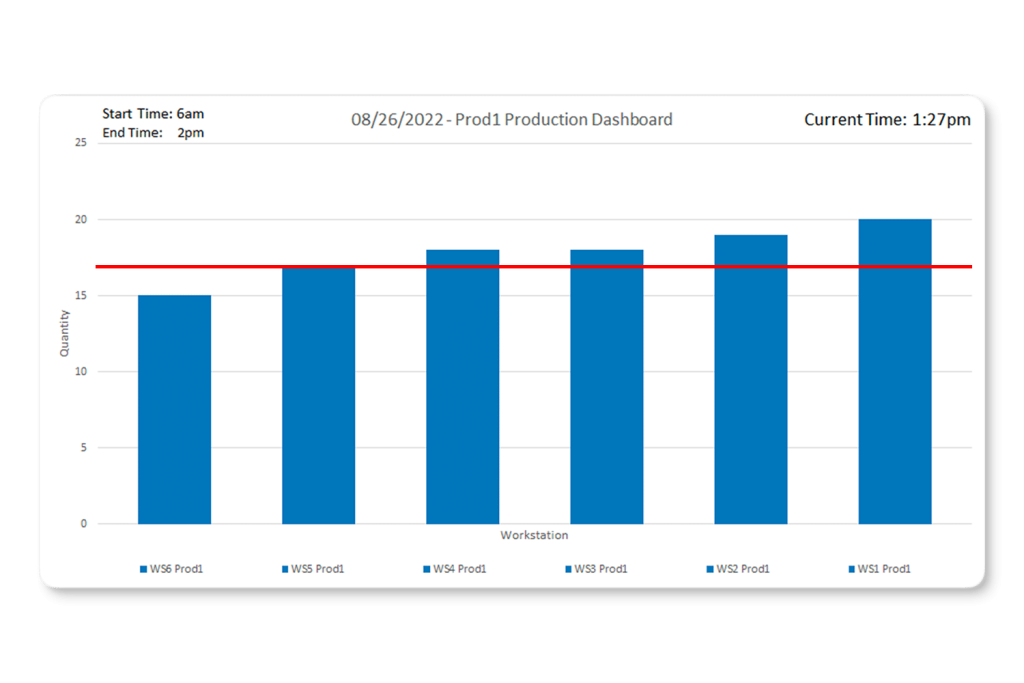Image resolution: width=1024 pixels, height=683 pixels.
Task: Click the Workstation horizontal axis title
Action: click(534, 535)
